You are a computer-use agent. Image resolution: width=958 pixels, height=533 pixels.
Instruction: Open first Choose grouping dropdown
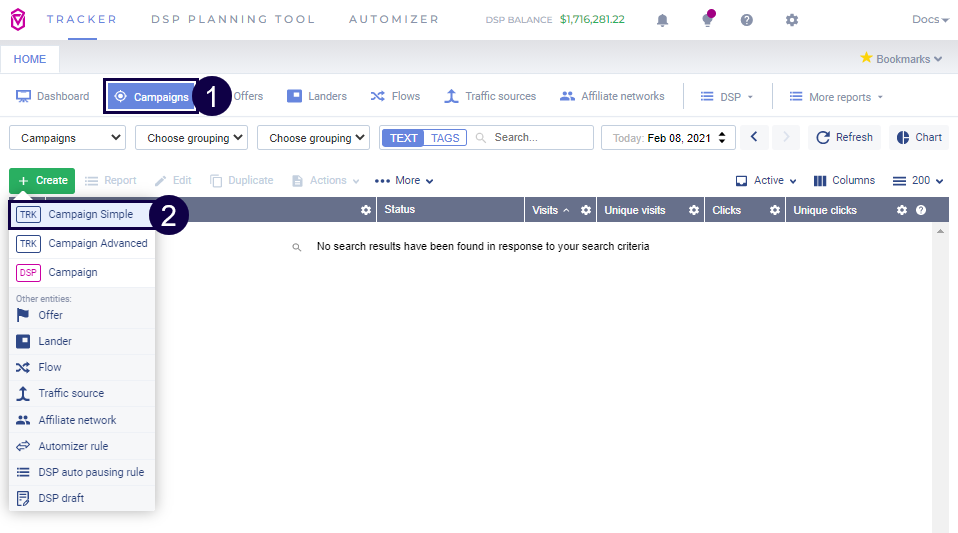191,138
